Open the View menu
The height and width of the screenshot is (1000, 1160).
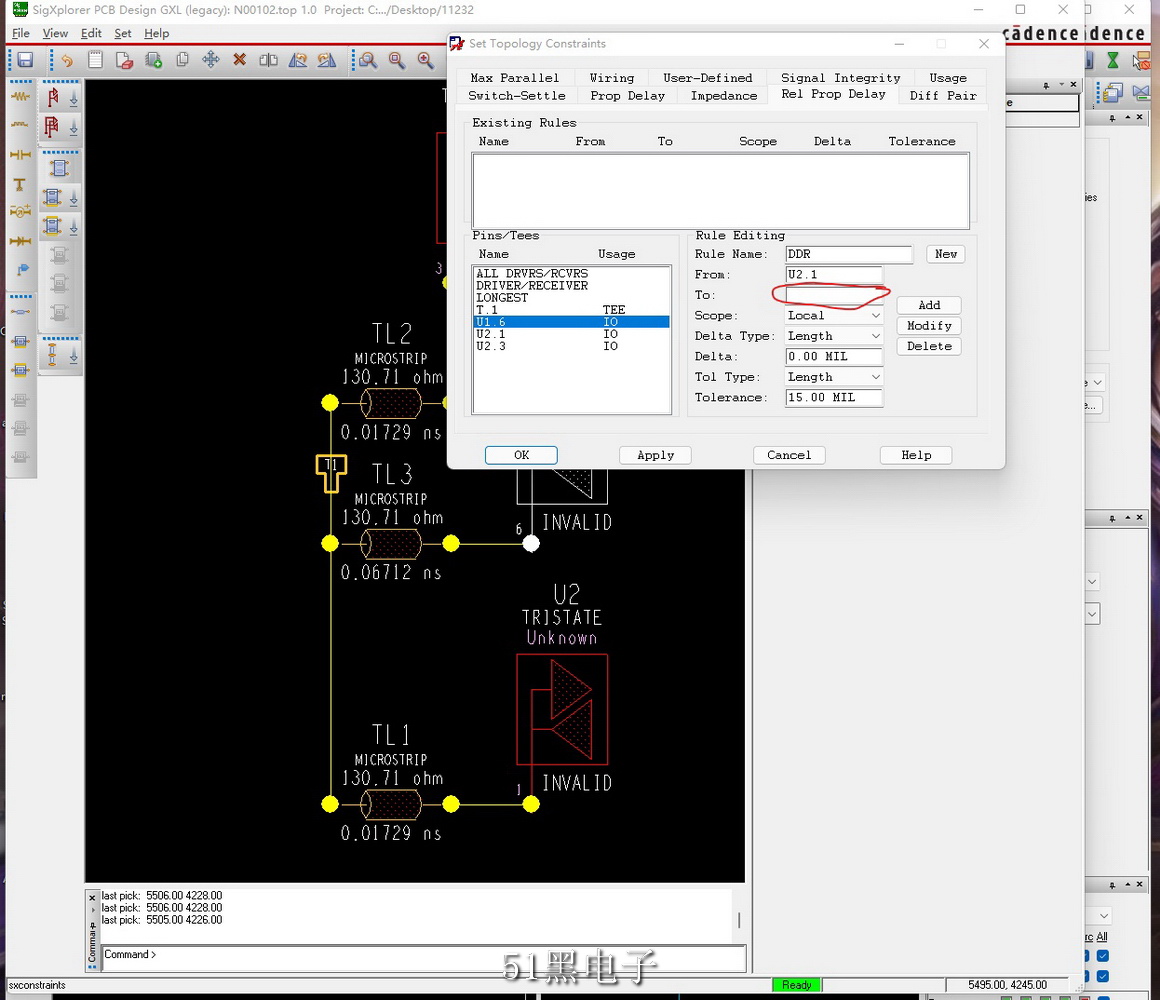(55, 33)
